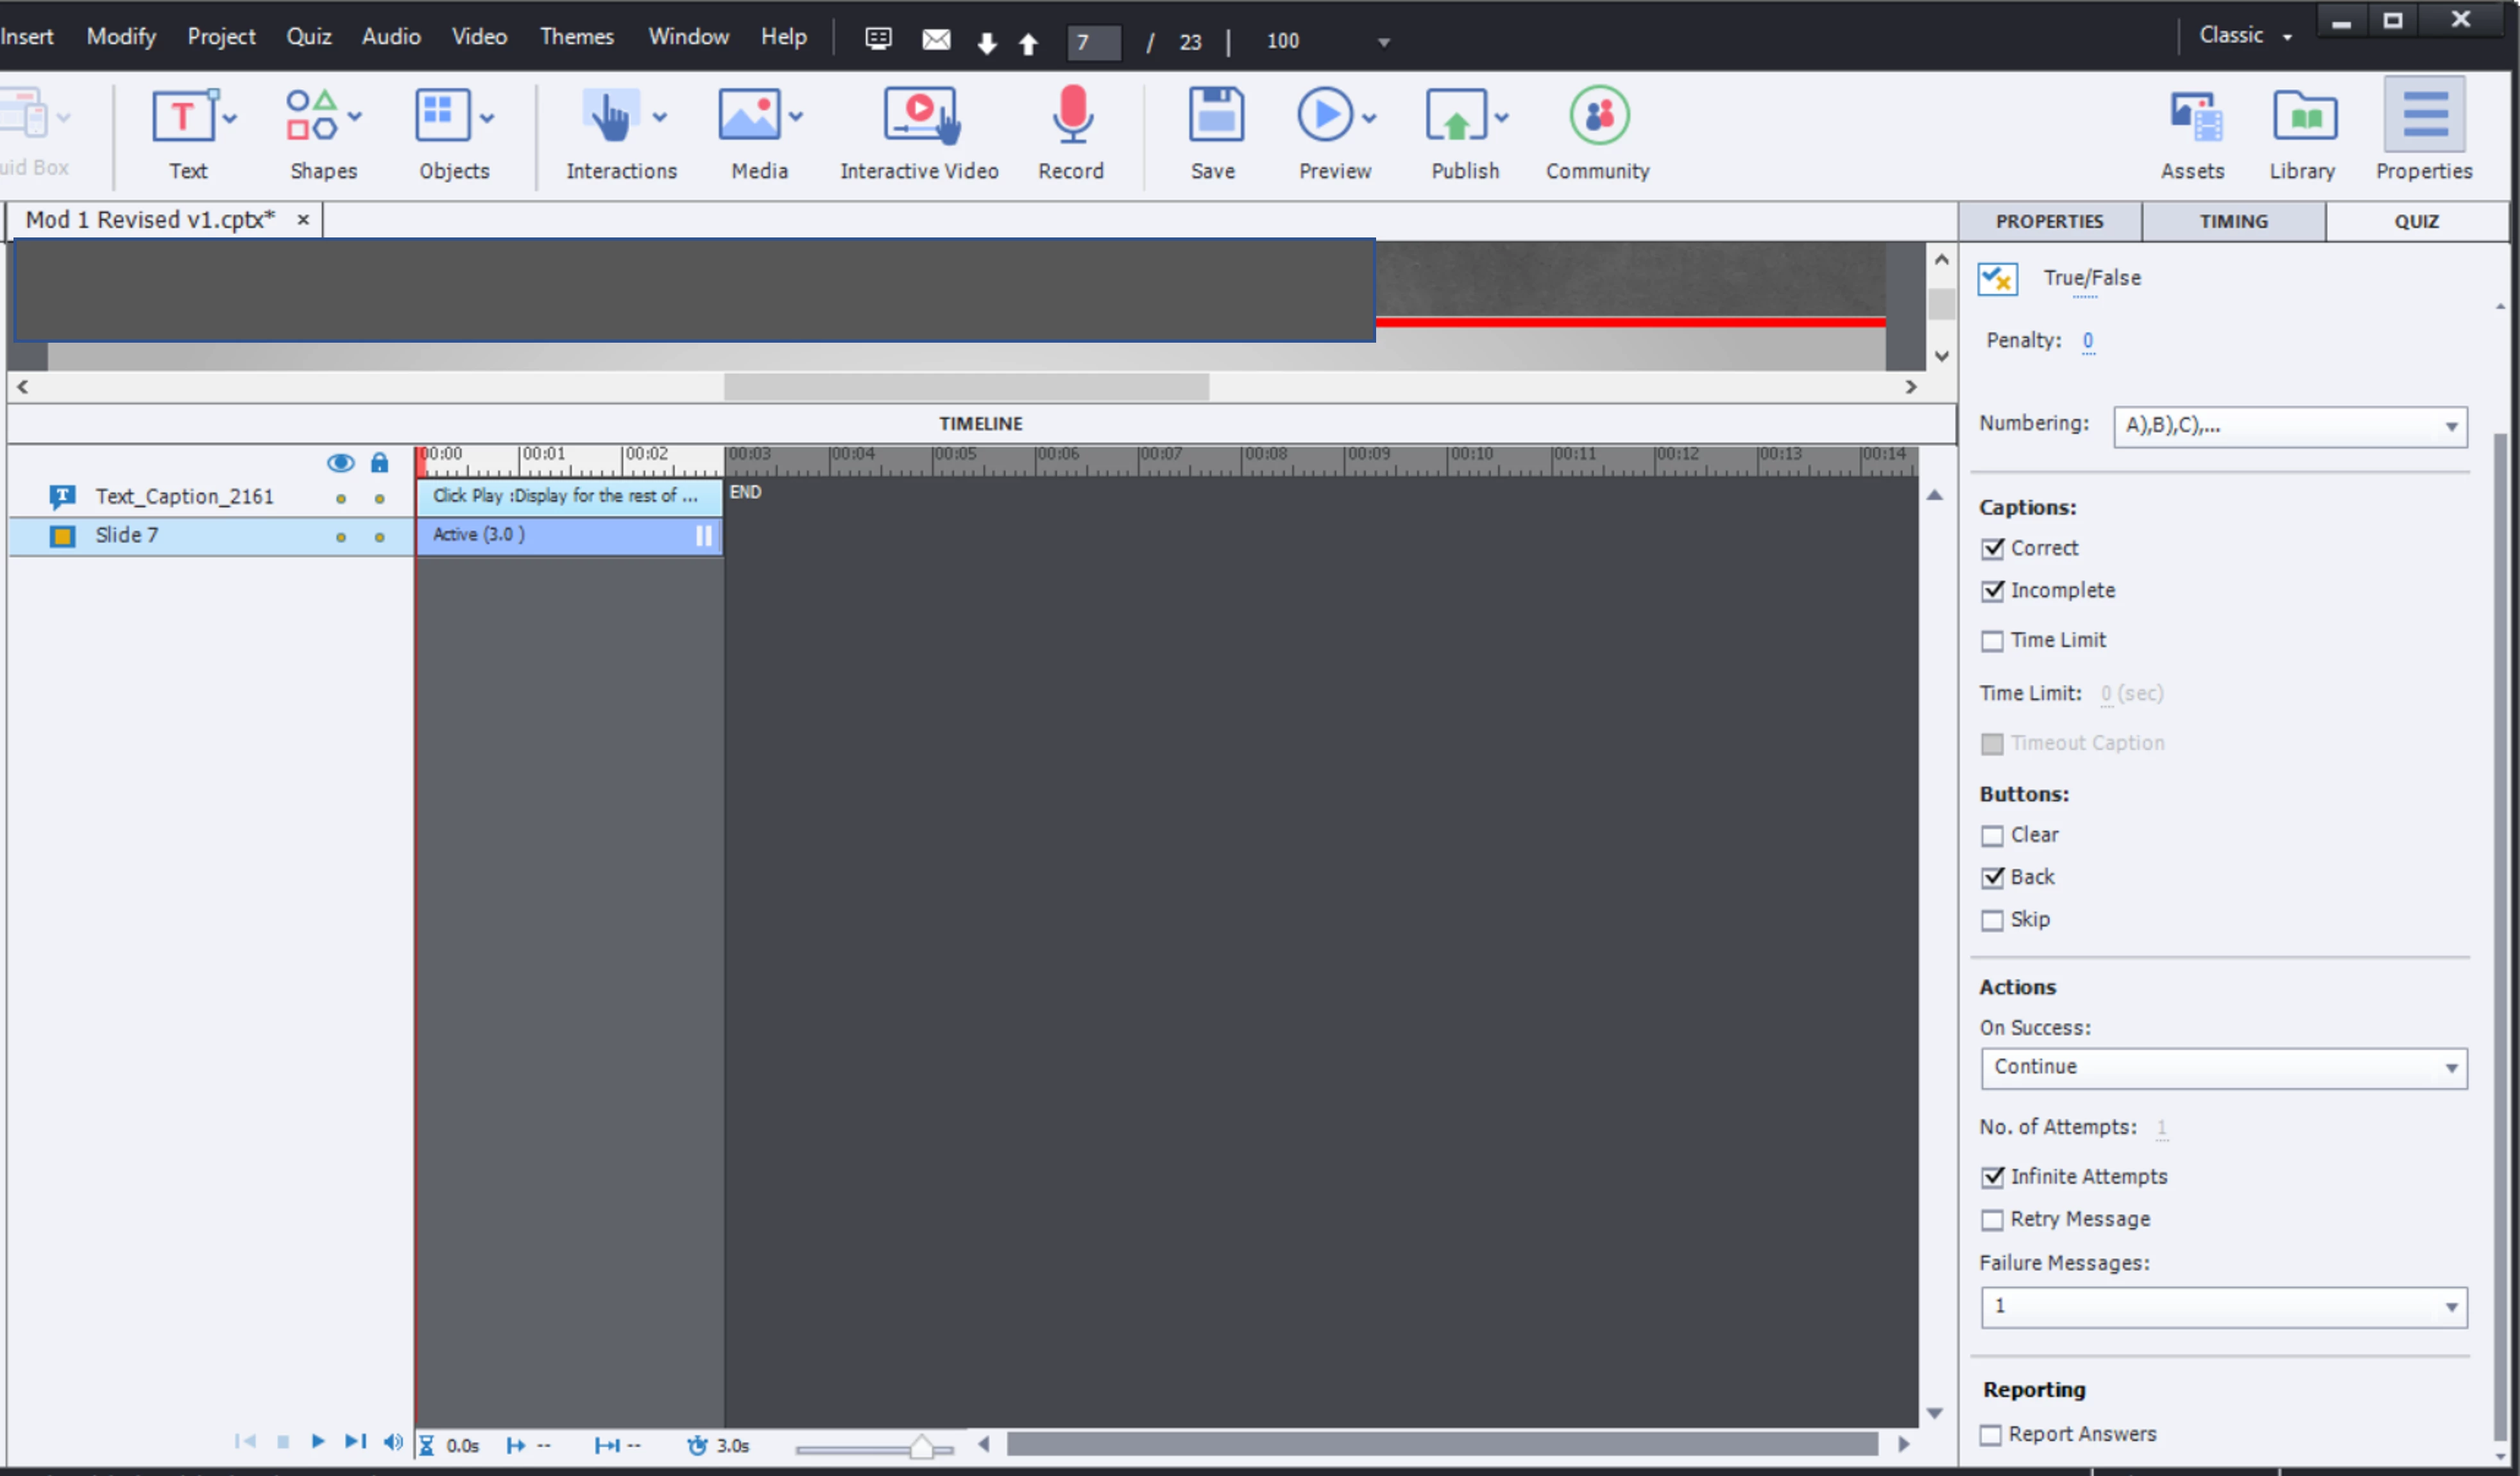Expand the On Success Continue dropdown
Screen dimensions: 2520x1476
click(x=2223, y=1067)
